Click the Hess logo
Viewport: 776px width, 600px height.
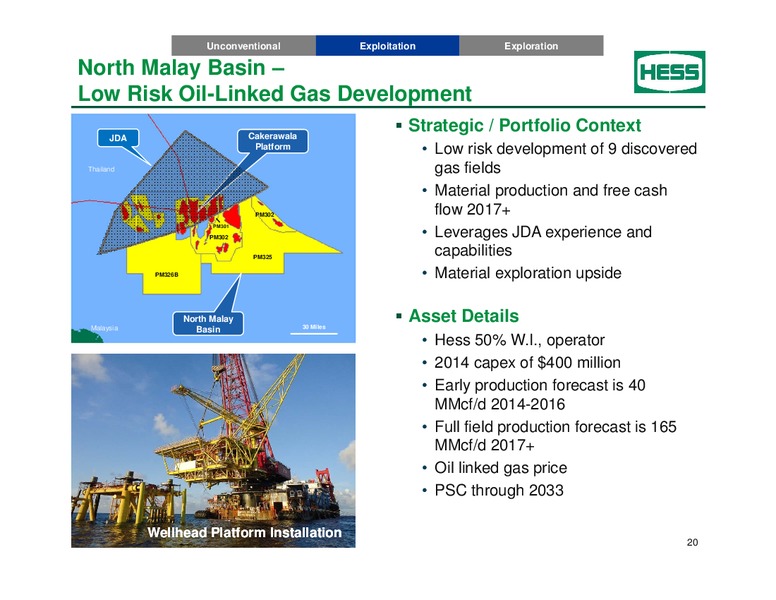pos(670,72)
